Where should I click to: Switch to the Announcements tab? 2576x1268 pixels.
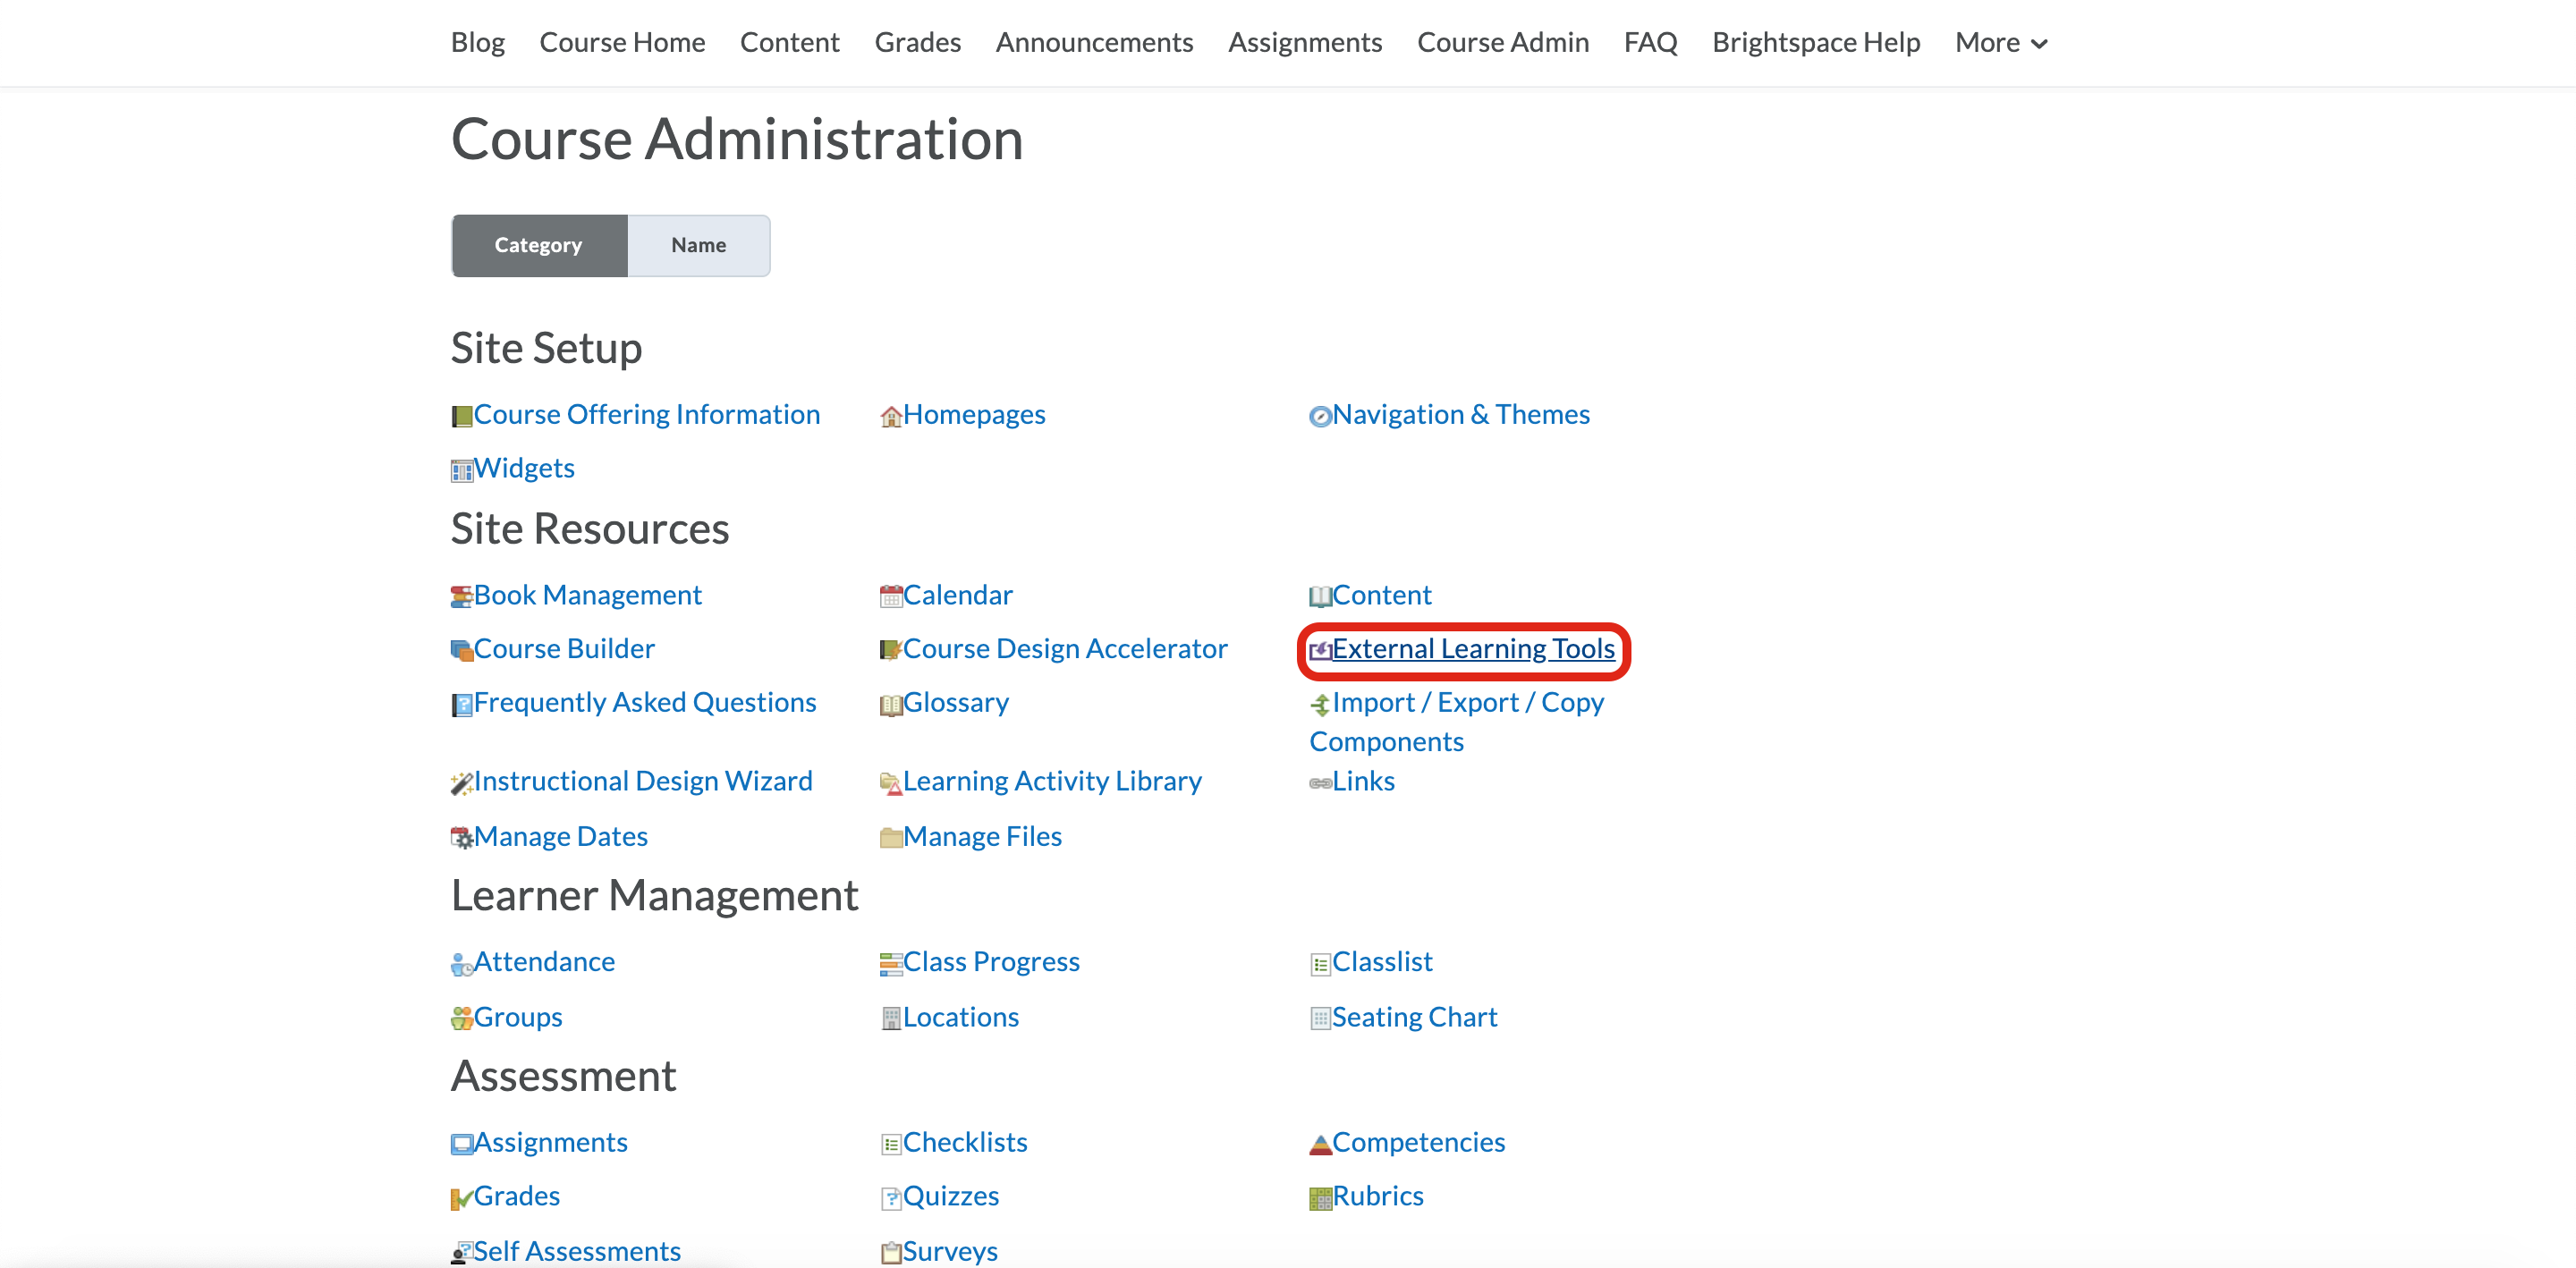[x=1094, y=42]
